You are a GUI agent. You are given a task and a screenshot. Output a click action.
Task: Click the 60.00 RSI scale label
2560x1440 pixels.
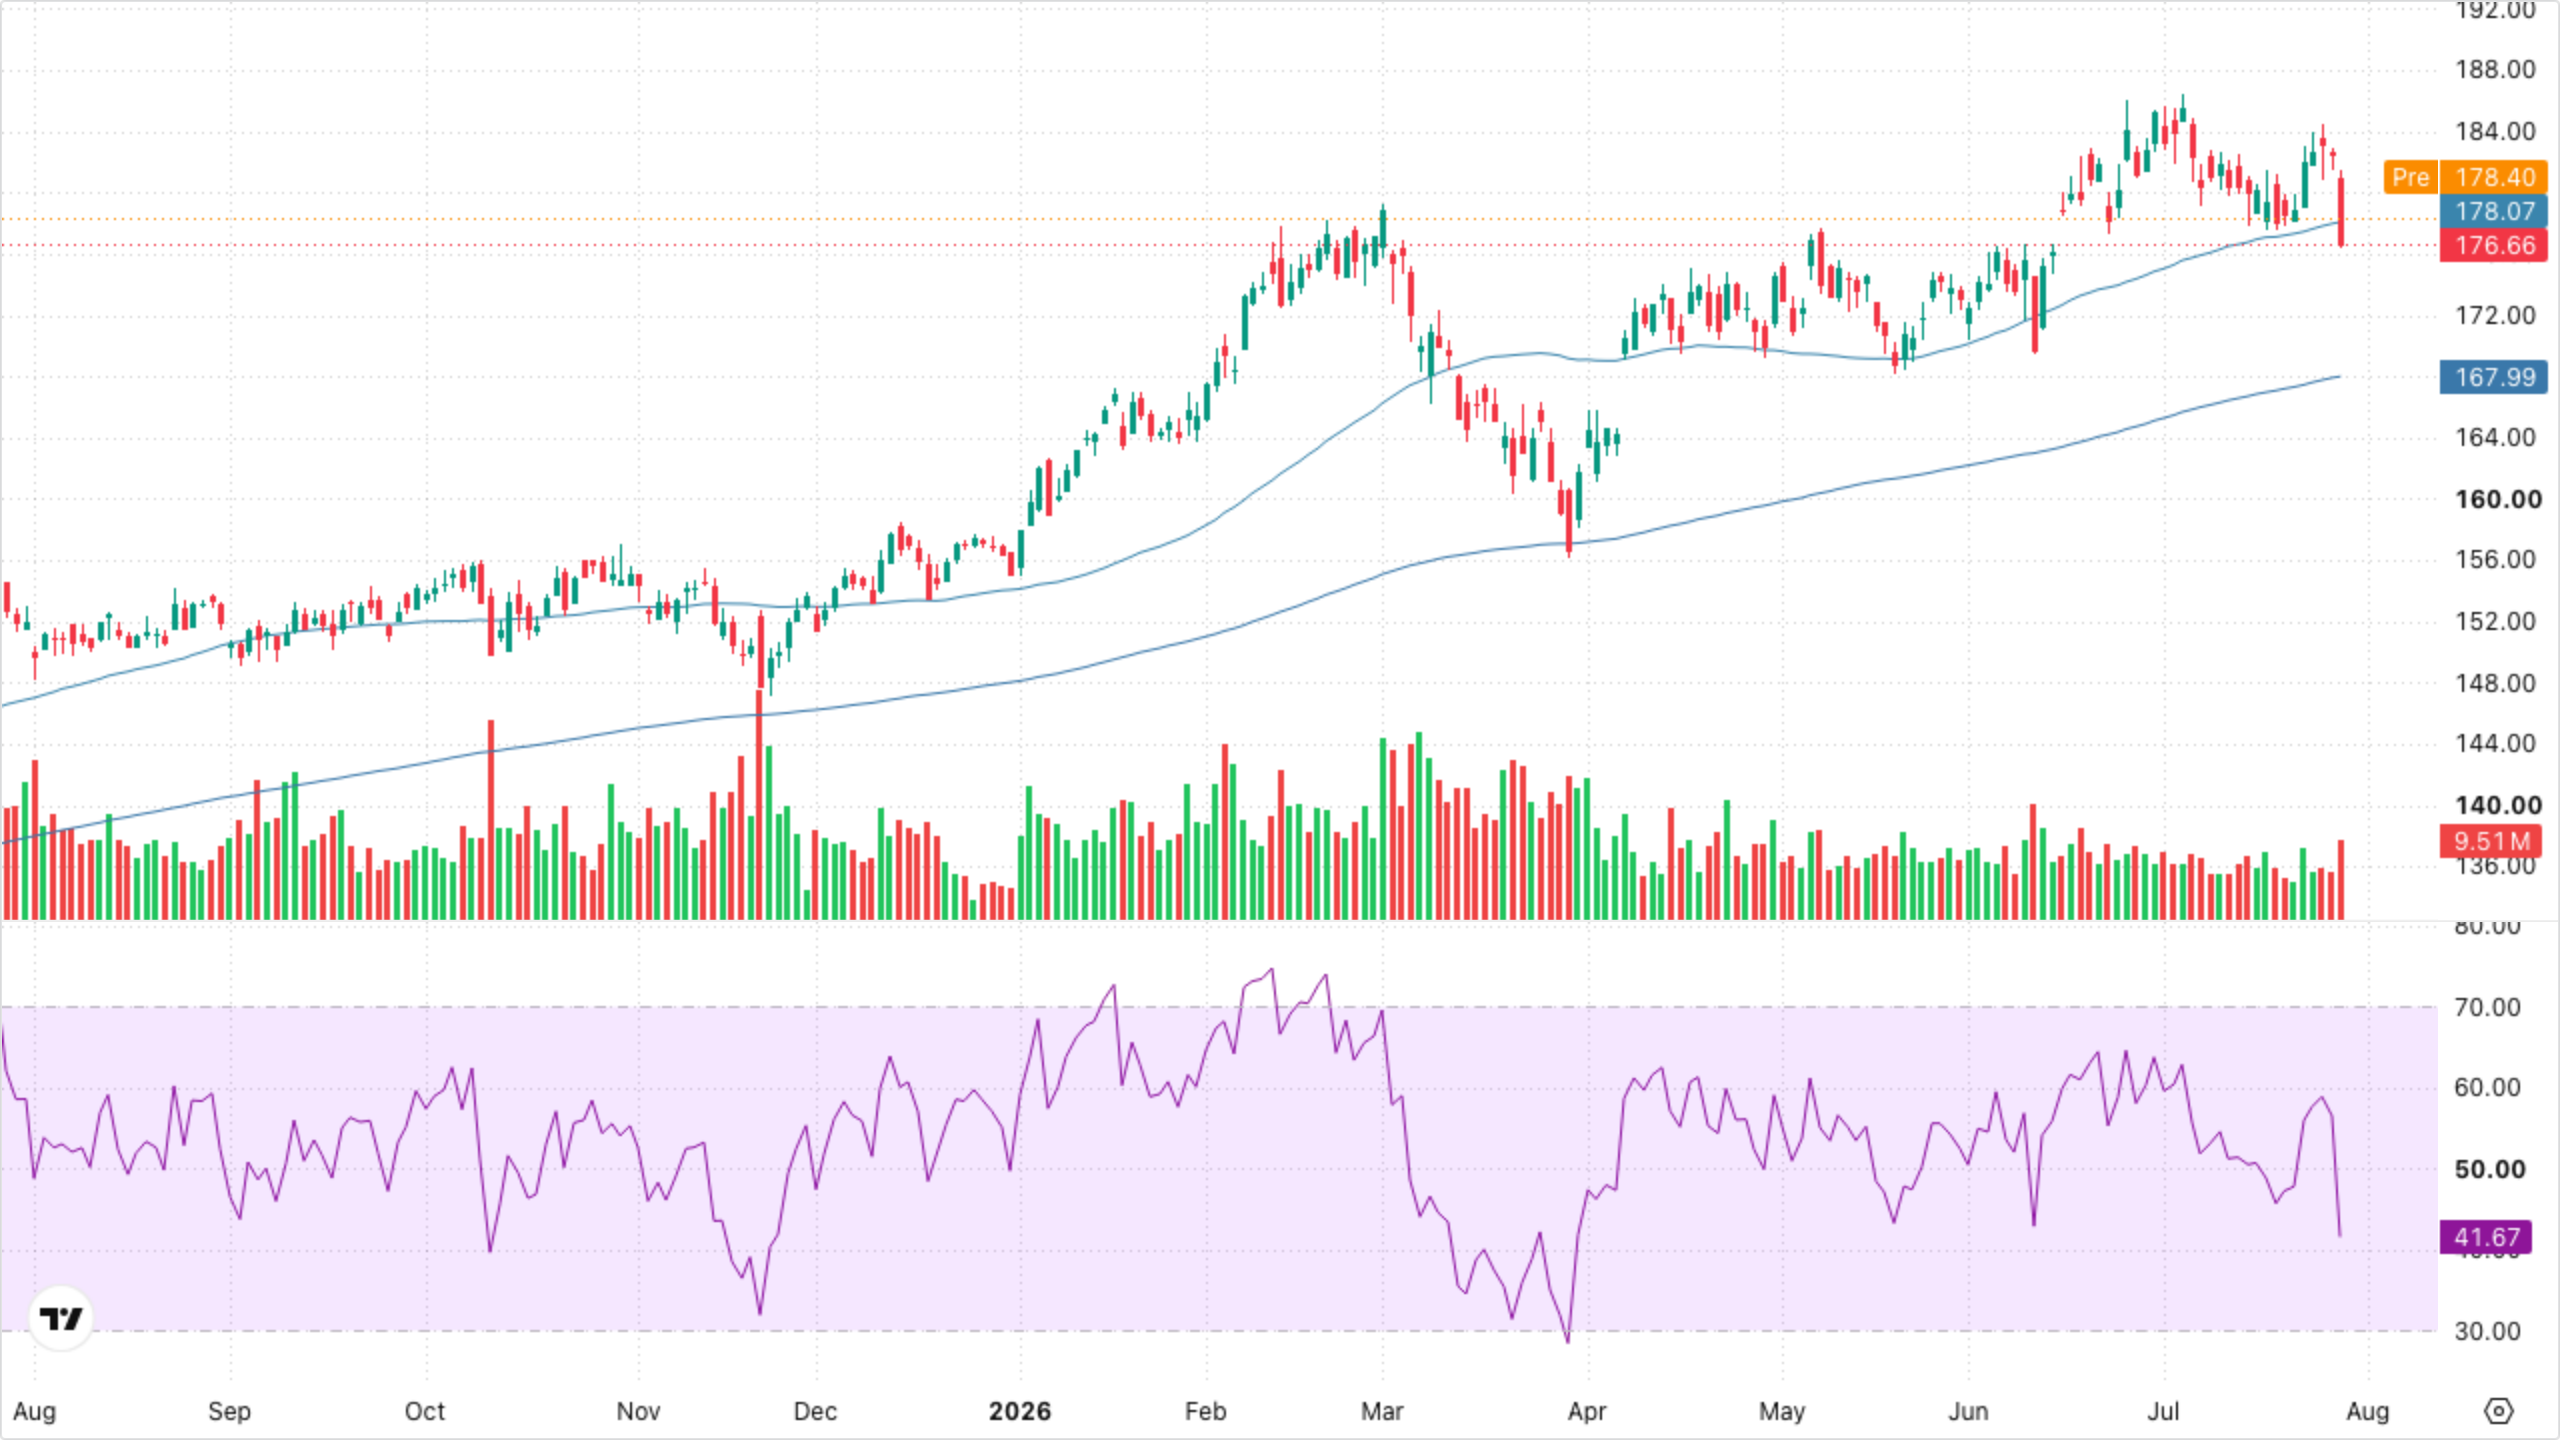click(x=2487, y=1087)
